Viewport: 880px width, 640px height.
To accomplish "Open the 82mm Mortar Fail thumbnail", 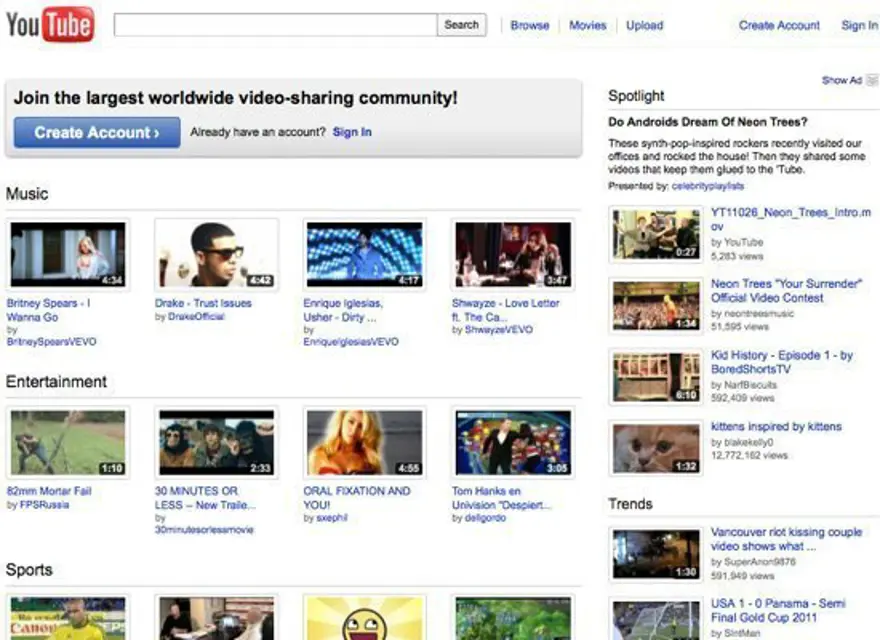I will [x=68, y=442].
